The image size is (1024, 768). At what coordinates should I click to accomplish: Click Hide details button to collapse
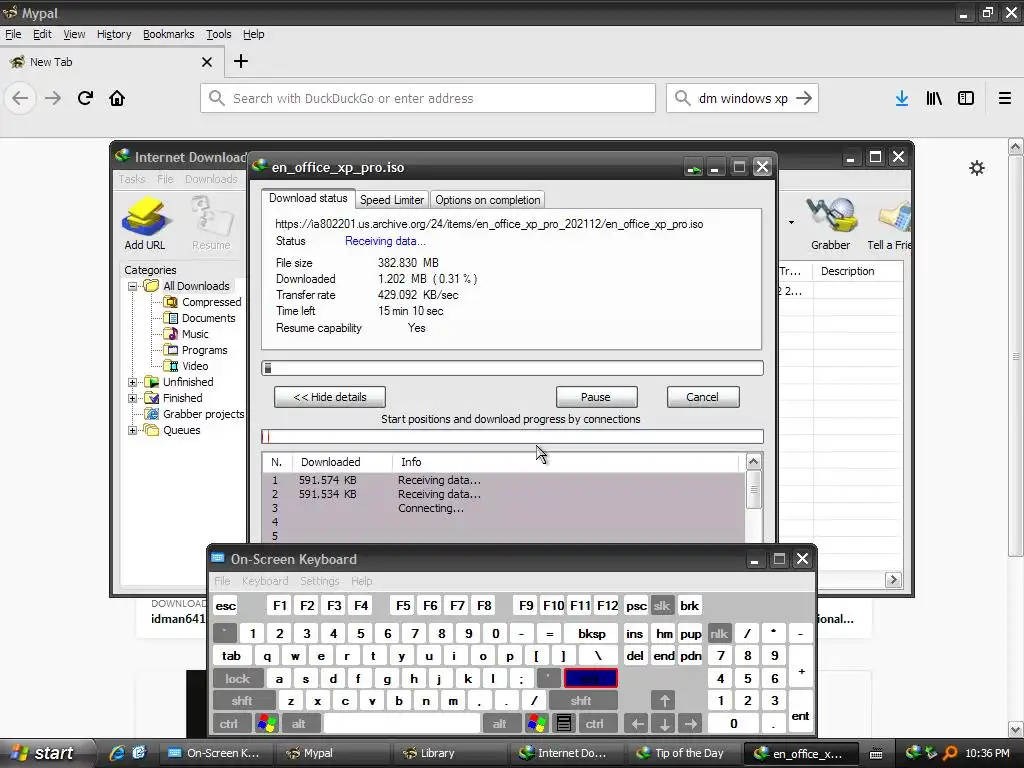tap(330, 397)
